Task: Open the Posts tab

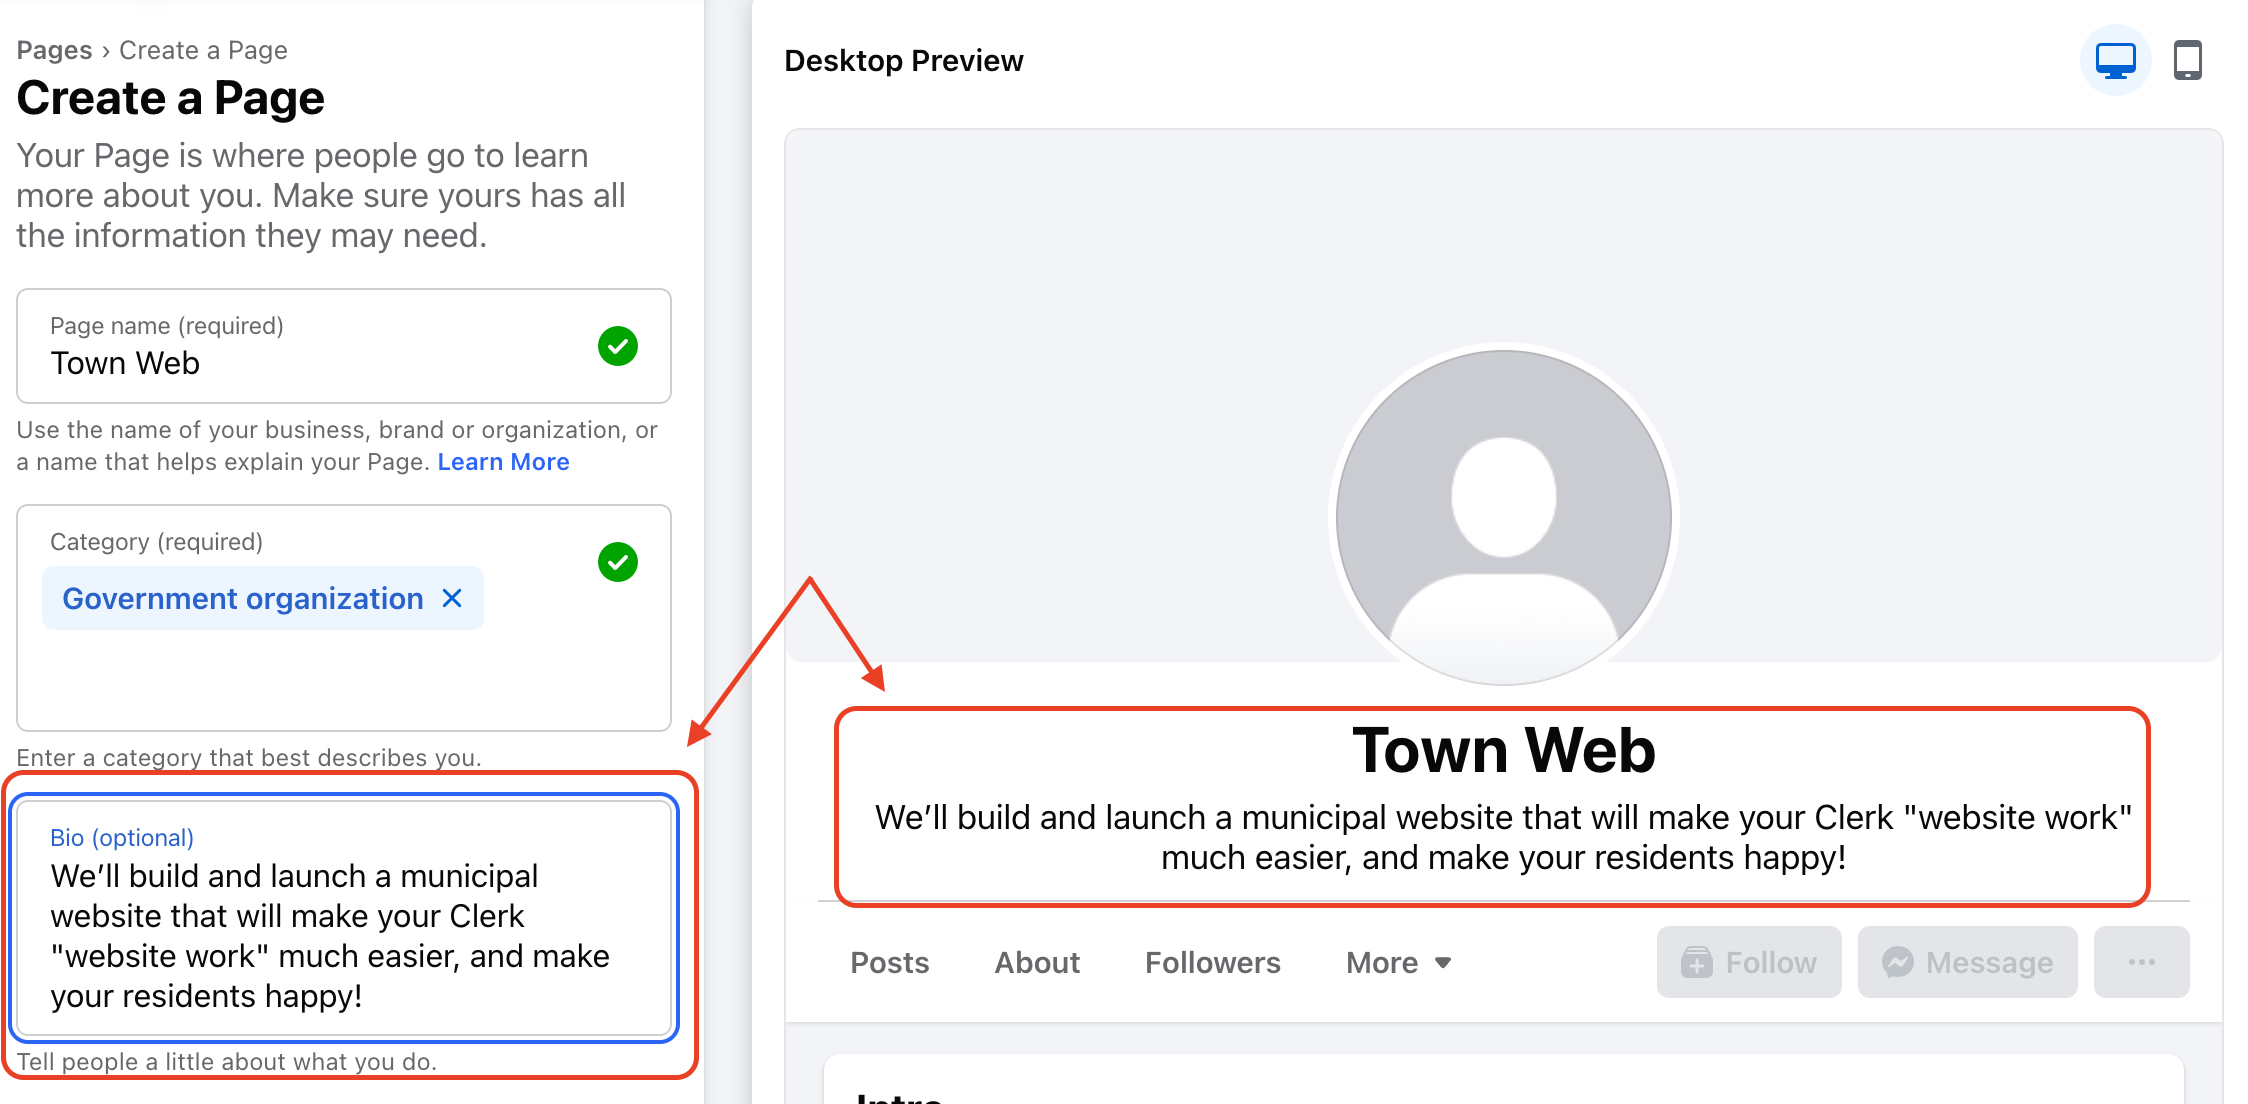Action: 889,962
